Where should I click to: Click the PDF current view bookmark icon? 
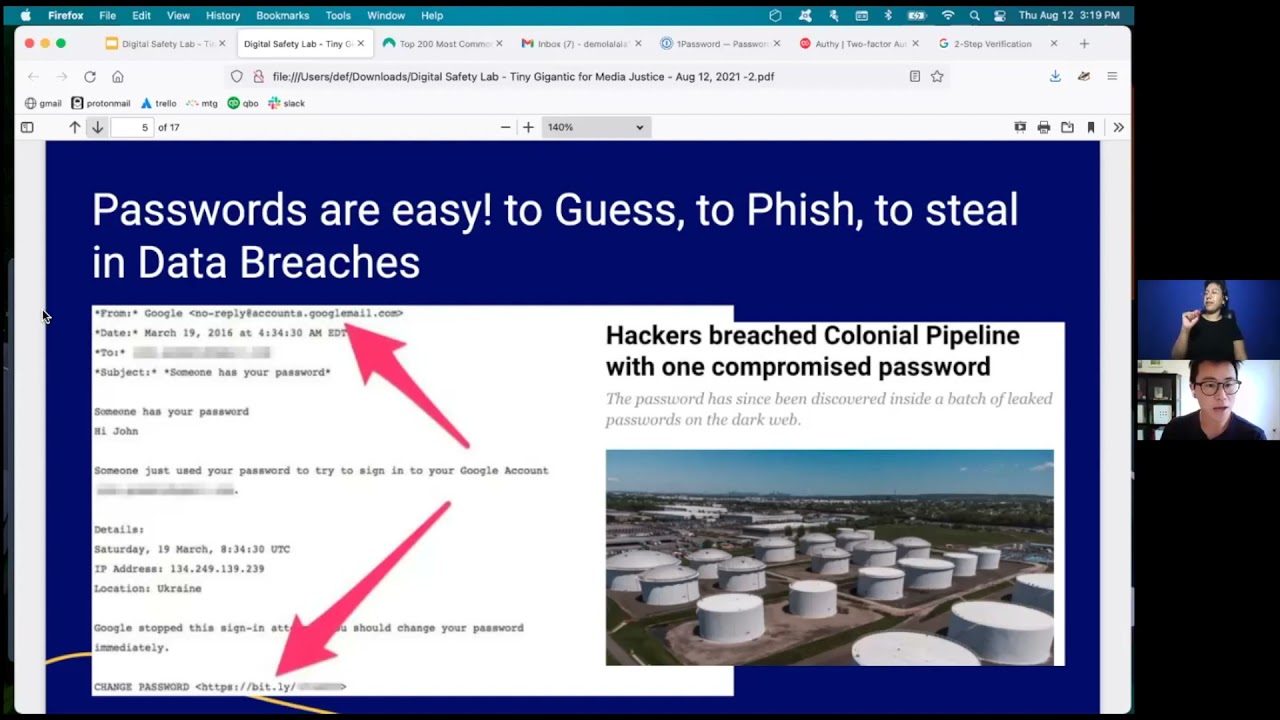point(1091,127)
